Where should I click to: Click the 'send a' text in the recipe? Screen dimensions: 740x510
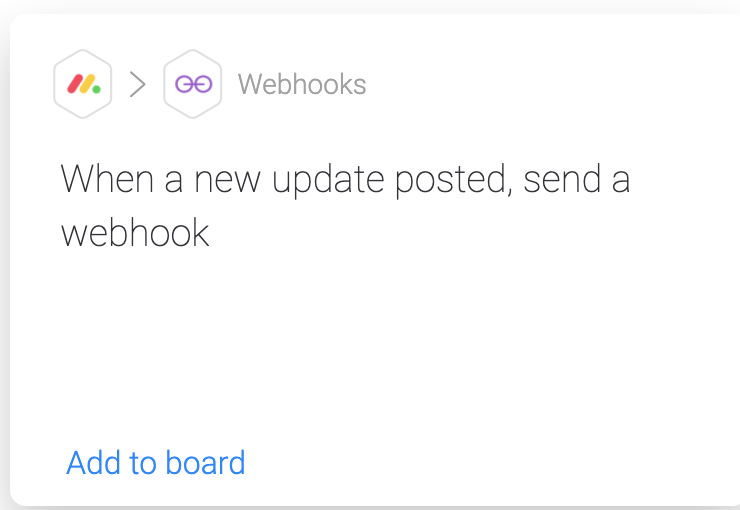577,179
